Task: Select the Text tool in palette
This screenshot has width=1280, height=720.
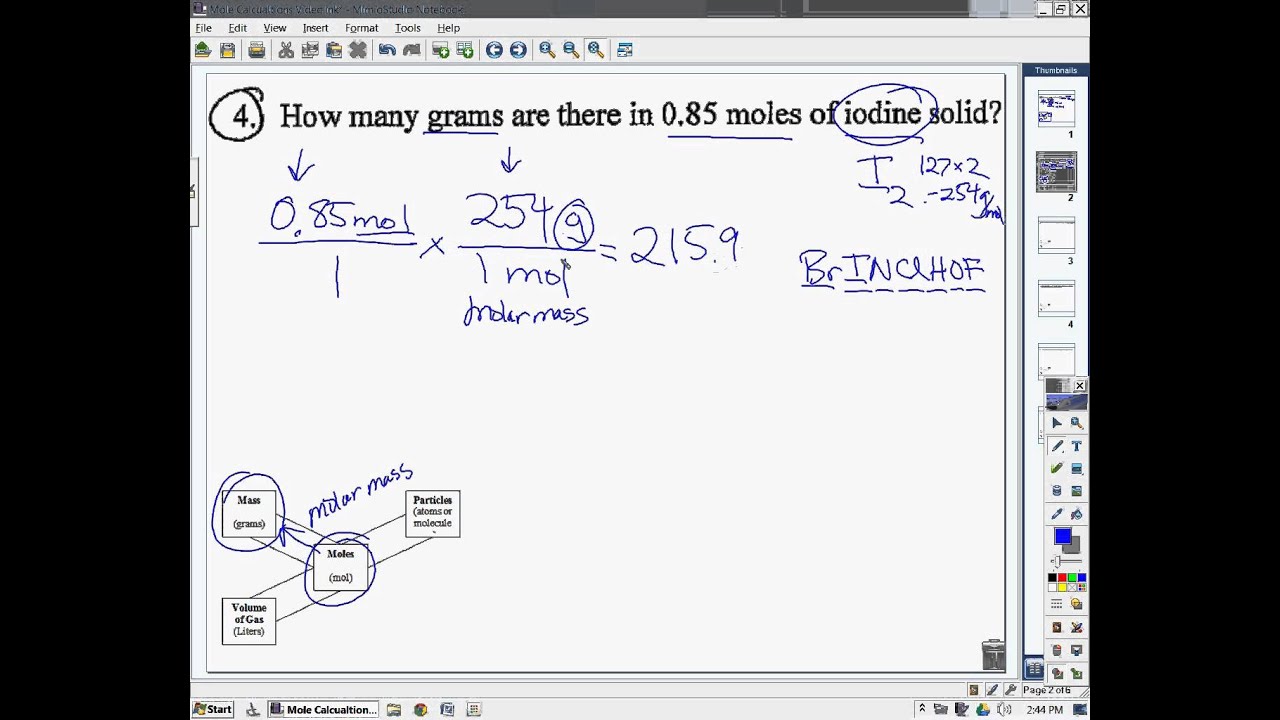Action: tap(1076, 446)
